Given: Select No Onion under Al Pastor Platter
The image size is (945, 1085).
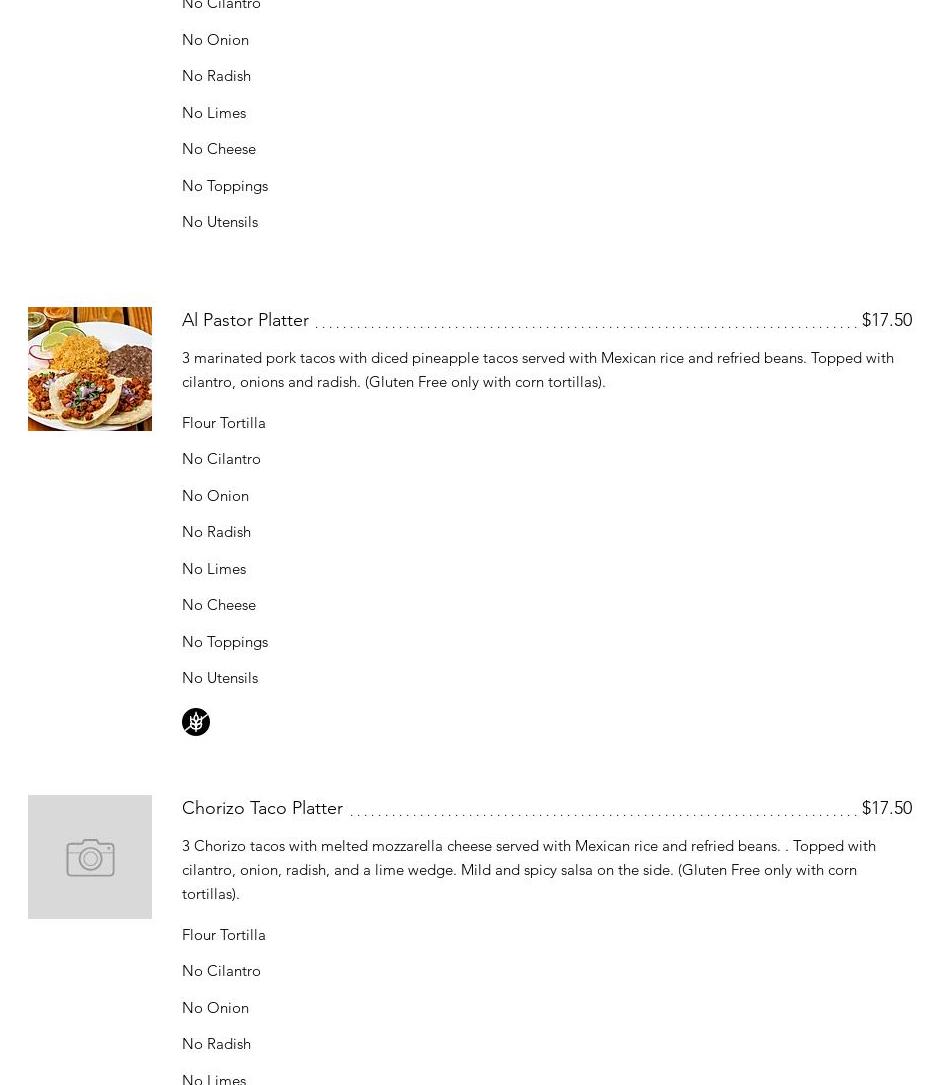Looking at the screenshot, I should pyautogui.click(x=215, y=495).
